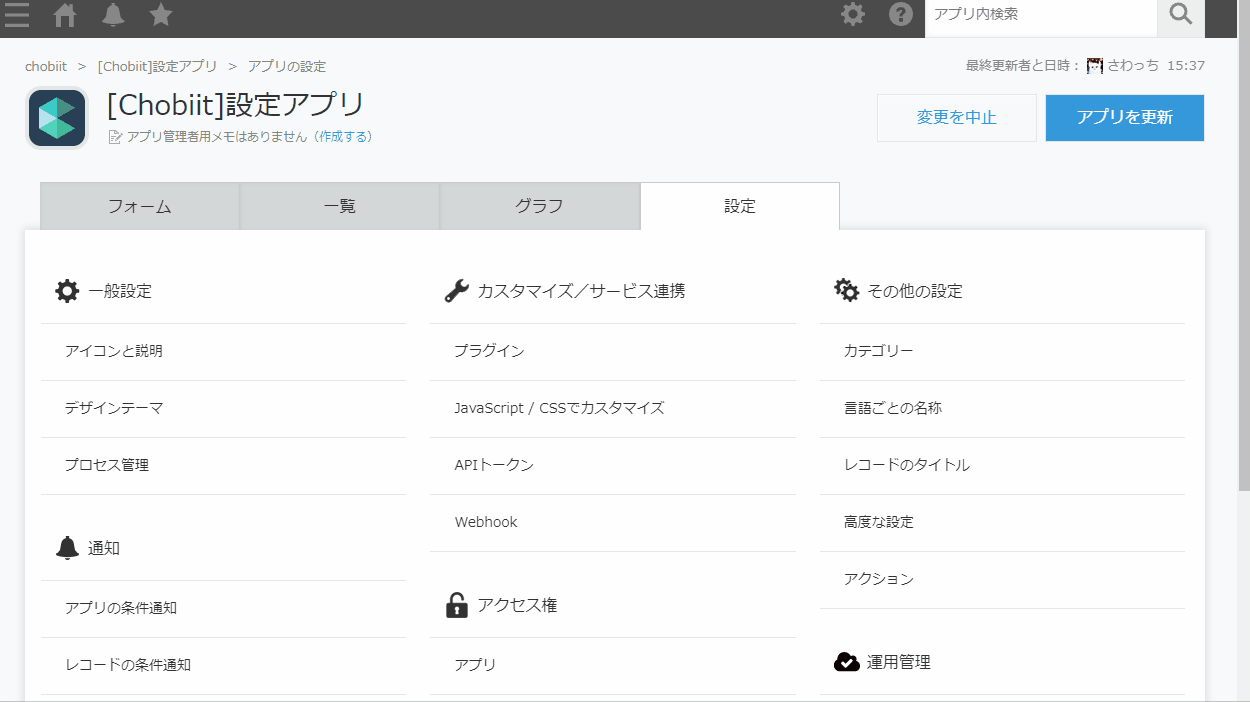Click the アクセス権 section heading
1250x702 pixels.
coord(517,606)
